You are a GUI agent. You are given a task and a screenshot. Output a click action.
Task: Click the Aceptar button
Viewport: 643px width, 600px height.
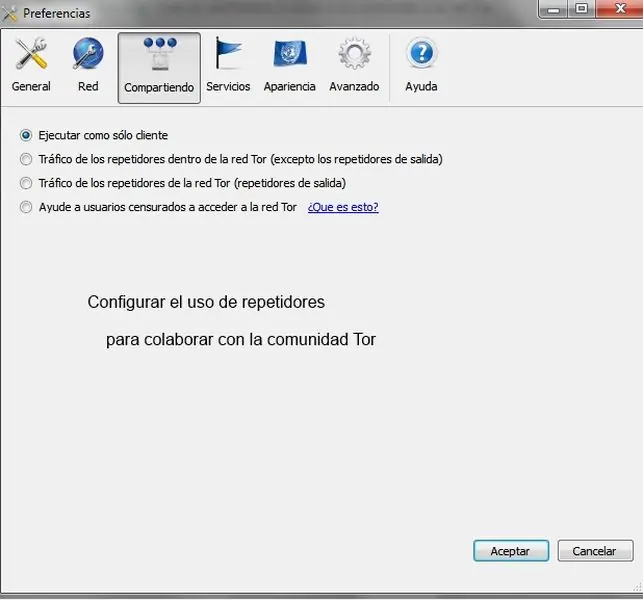(511, 550)
